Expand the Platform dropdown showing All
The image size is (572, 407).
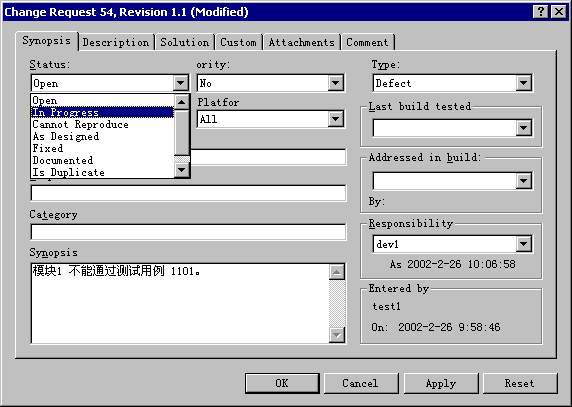tap(336, 119)
